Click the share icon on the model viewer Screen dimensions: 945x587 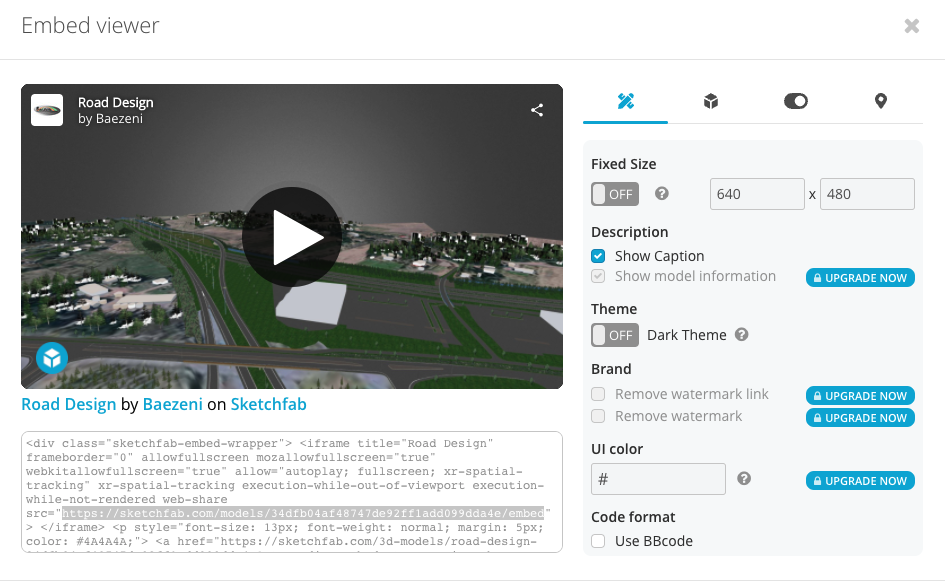coord(537,110)
